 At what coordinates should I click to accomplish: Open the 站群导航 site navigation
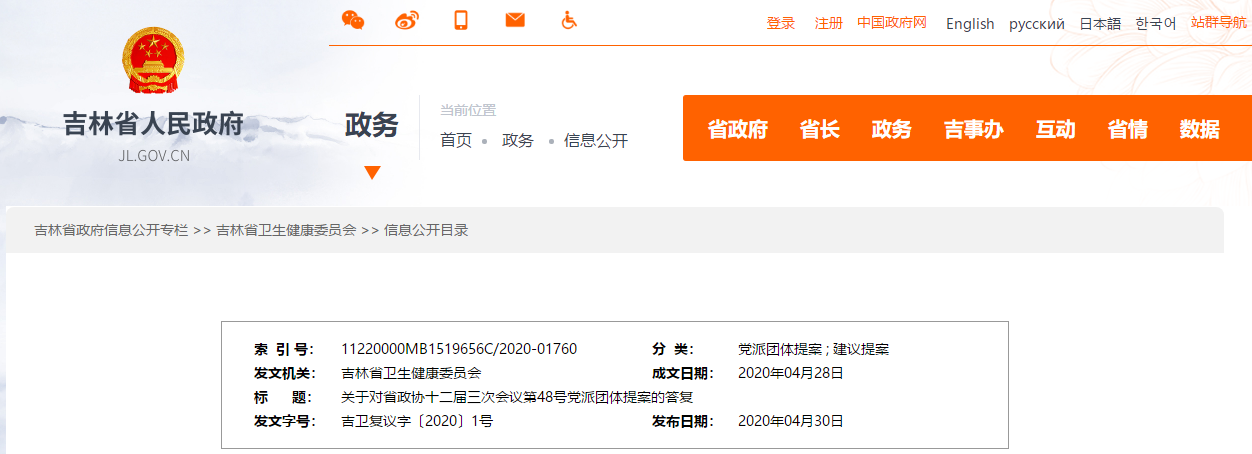point(1218,23)
